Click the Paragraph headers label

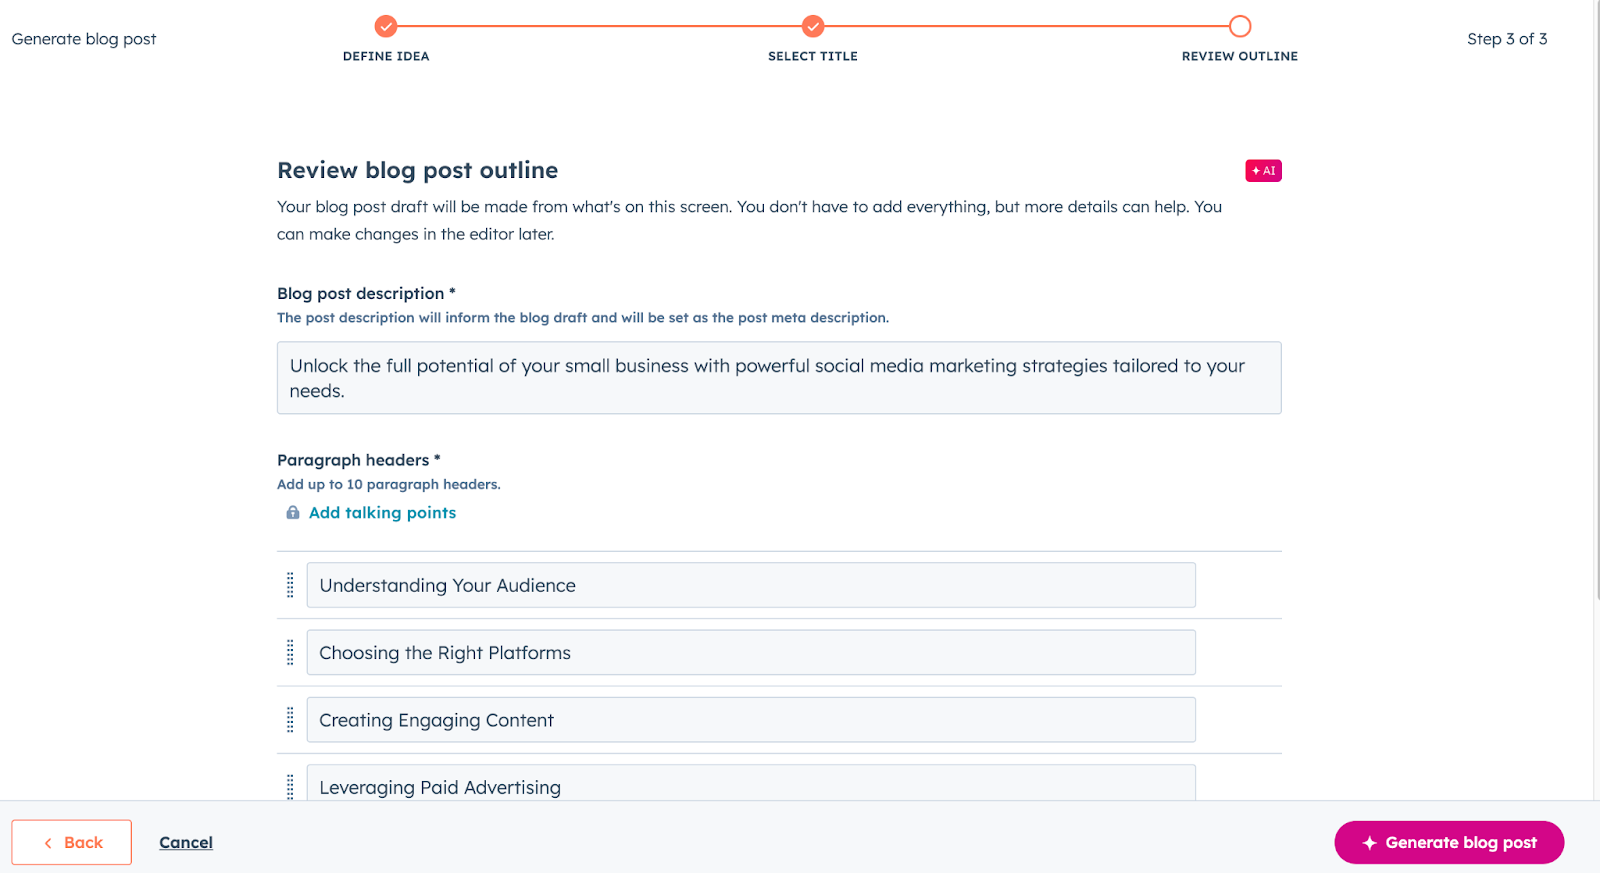[x=358, y=460]
